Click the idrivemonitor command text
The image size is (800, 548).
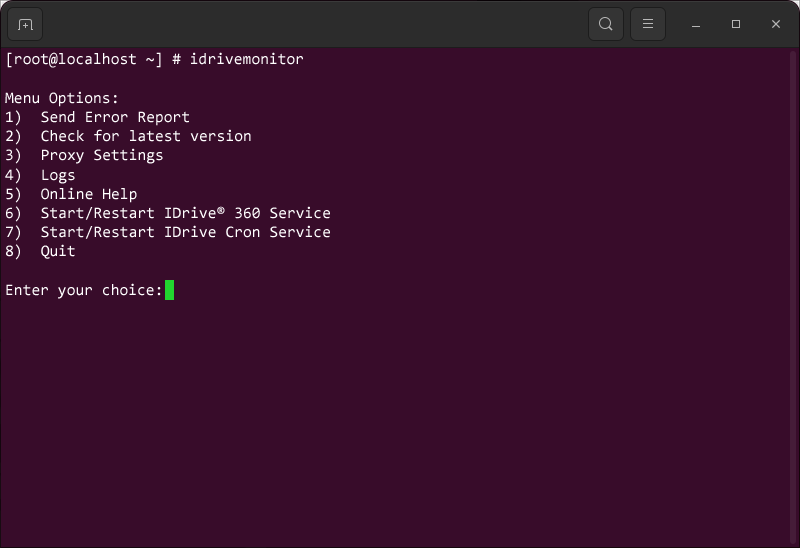246,59
